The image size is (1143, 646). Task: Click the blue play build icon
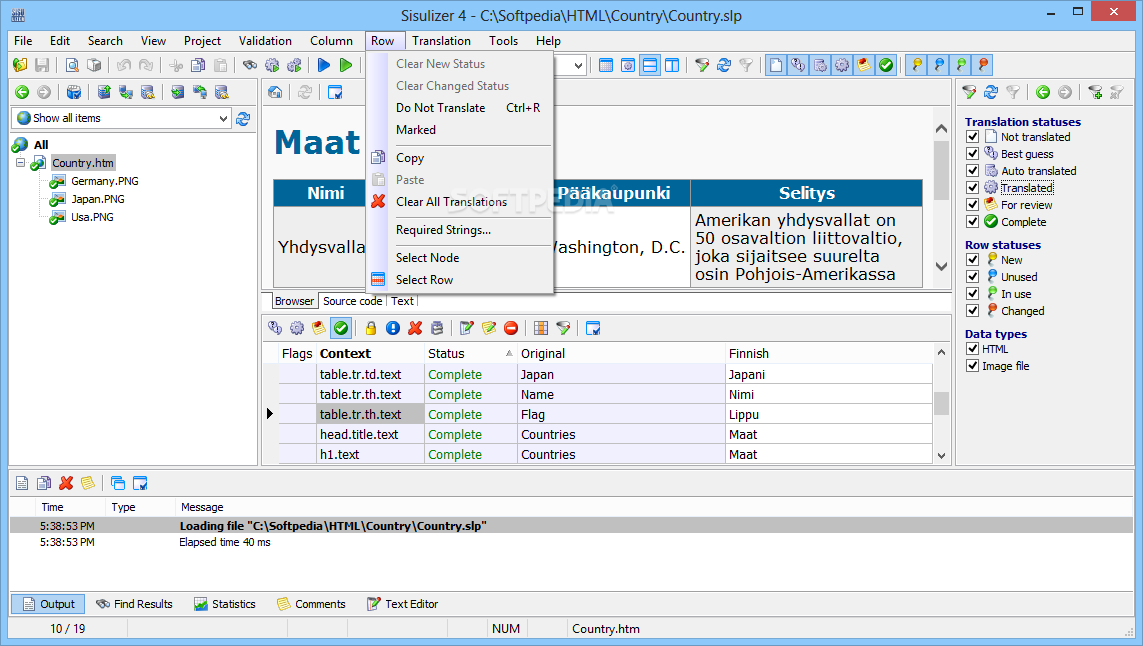(324, 65)
